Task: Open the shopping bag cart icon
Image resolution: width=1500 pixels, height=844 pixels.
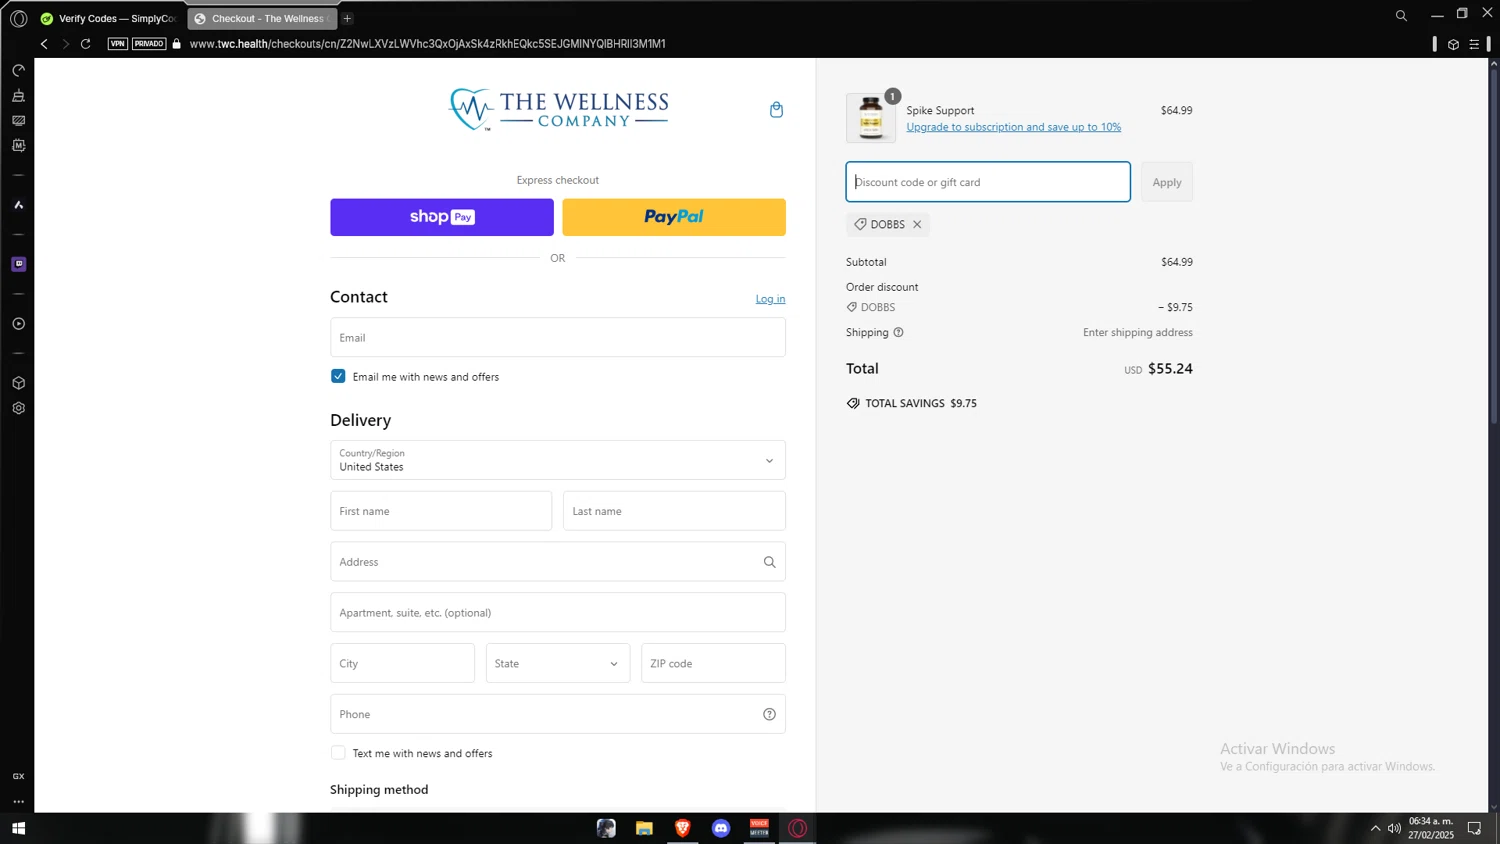Action: 776,110
